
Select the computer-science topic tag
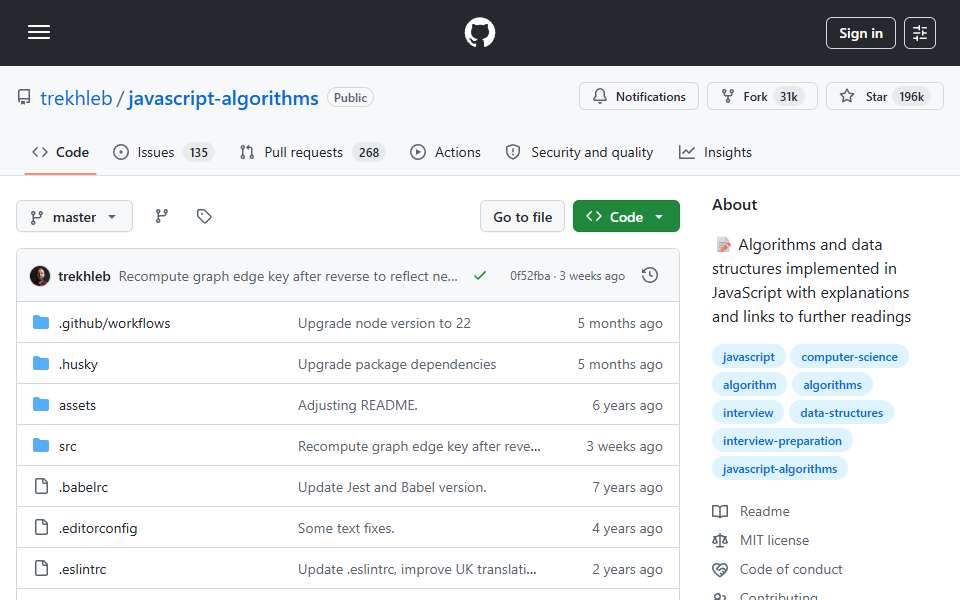[x=849, y=357]
